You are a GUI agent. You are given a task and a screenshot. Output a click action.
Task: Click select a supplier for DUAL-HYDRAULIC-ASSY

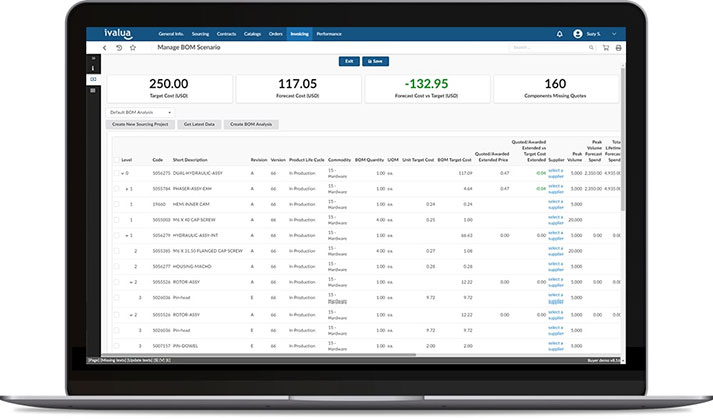tap(556, 173)
